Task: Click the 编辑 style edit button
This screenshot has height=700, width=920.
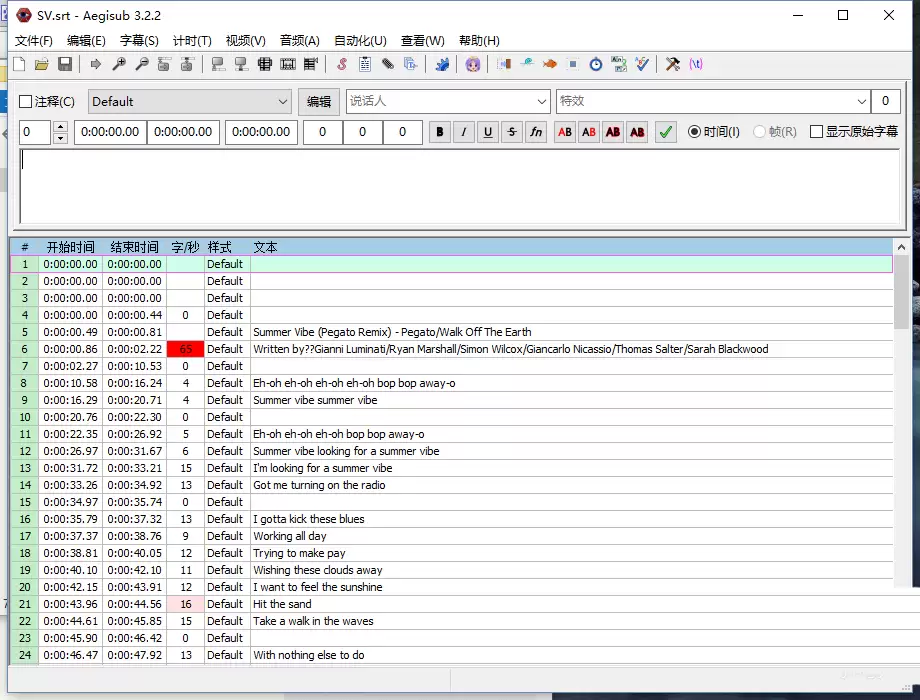Action: click(x=319, y=102)
